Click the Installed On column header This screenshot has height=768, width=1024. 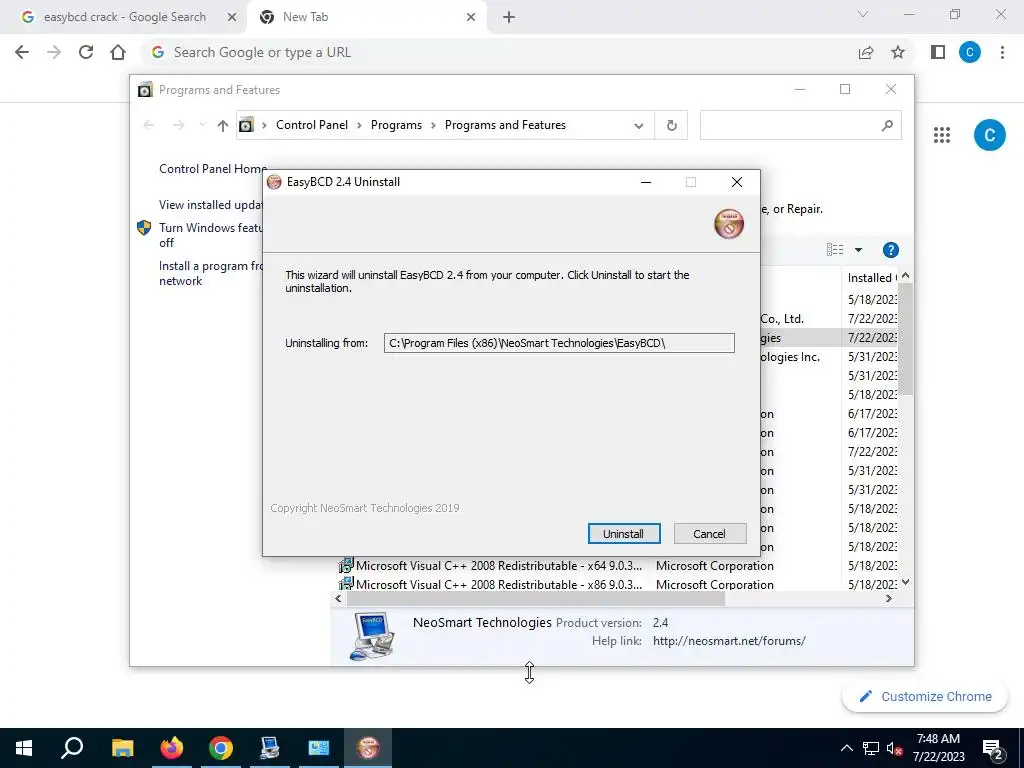tap(871, 278)
